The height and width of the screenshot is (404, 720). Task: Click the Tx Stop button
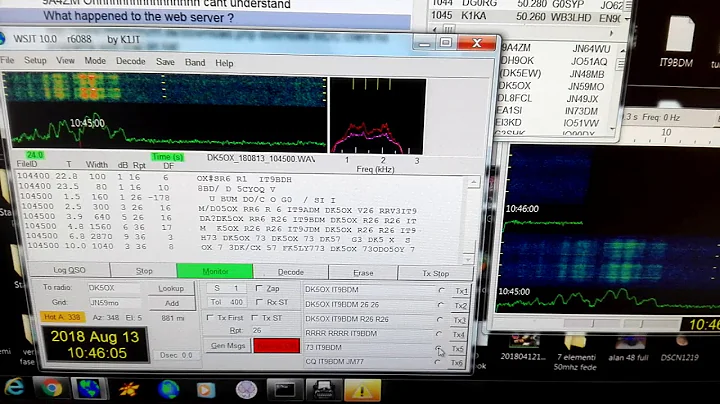pos(435,273)
